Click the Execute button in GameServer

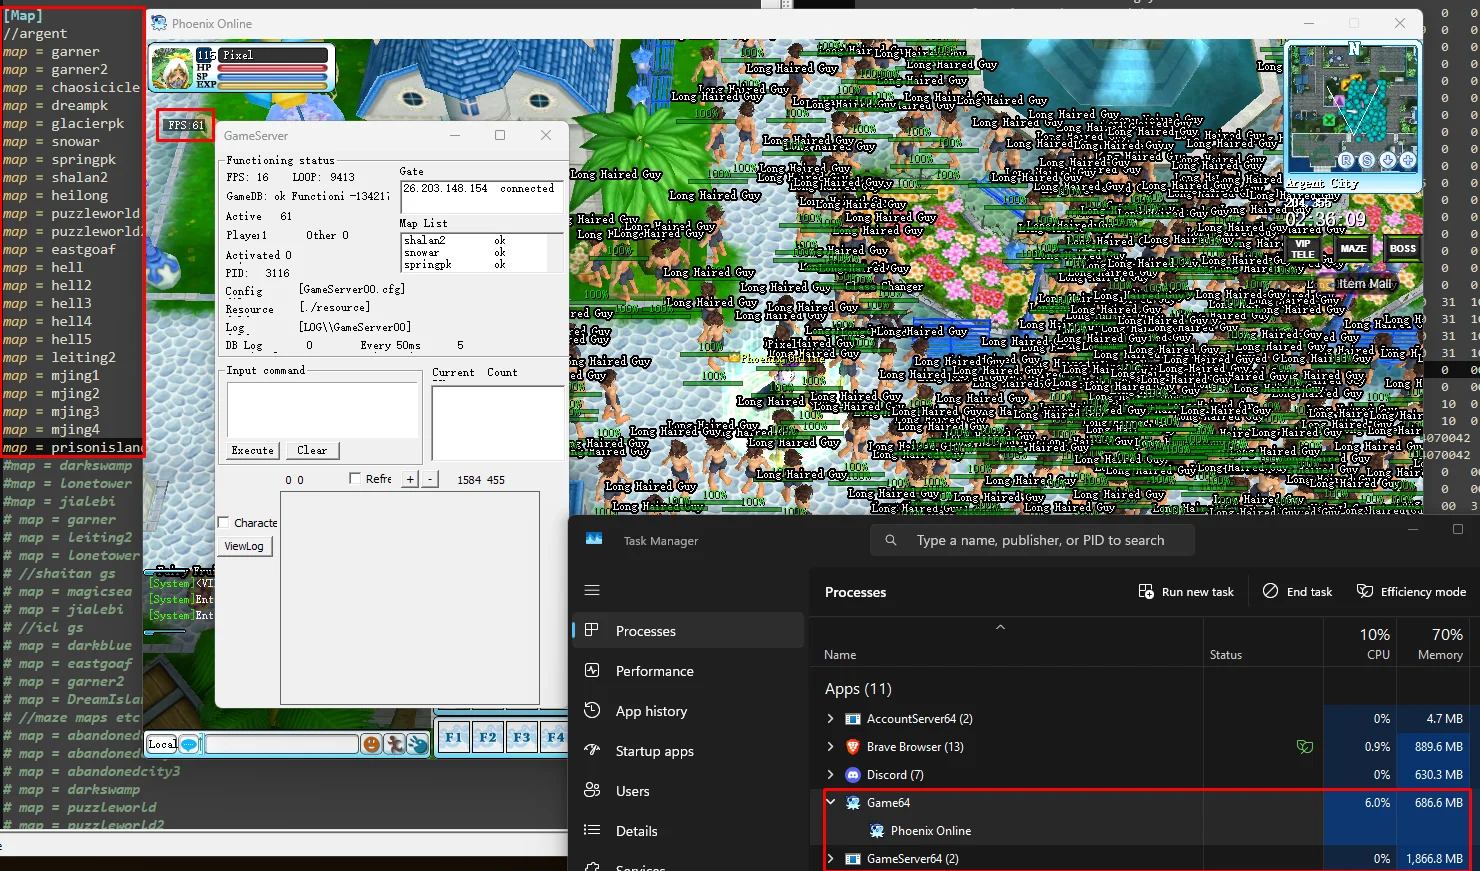click(252, 451)
